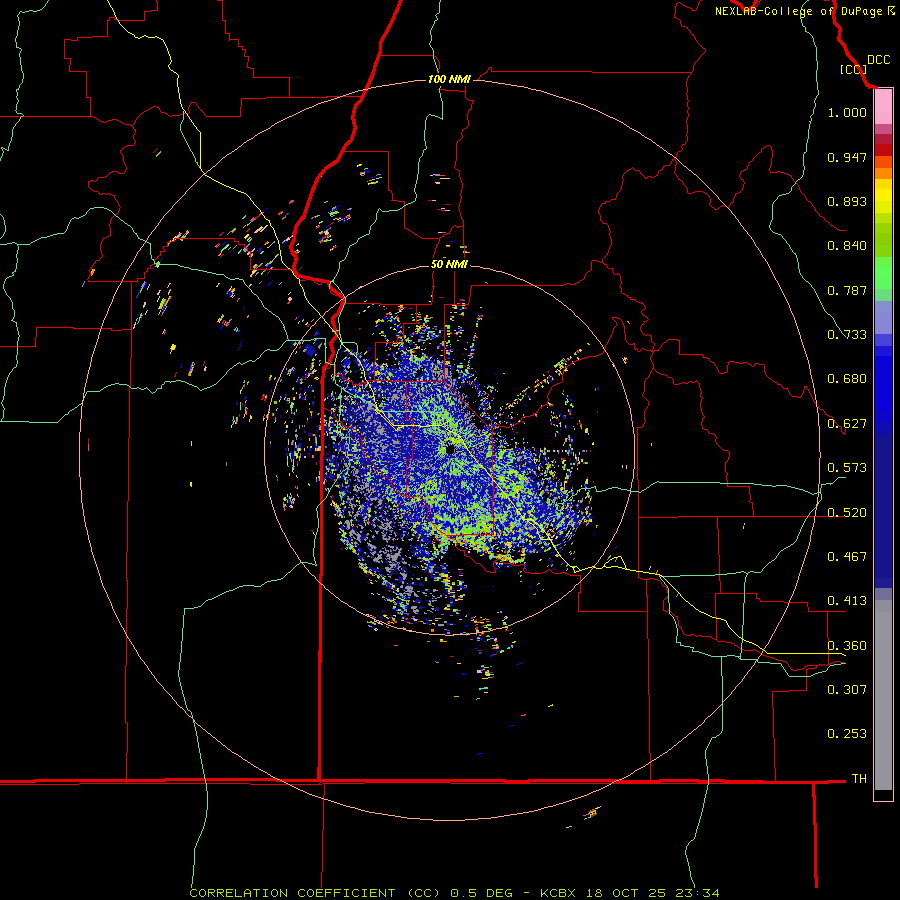Click the 50 NMI range ring label
This screenshot has height=900, width=900.
[449, 264]
